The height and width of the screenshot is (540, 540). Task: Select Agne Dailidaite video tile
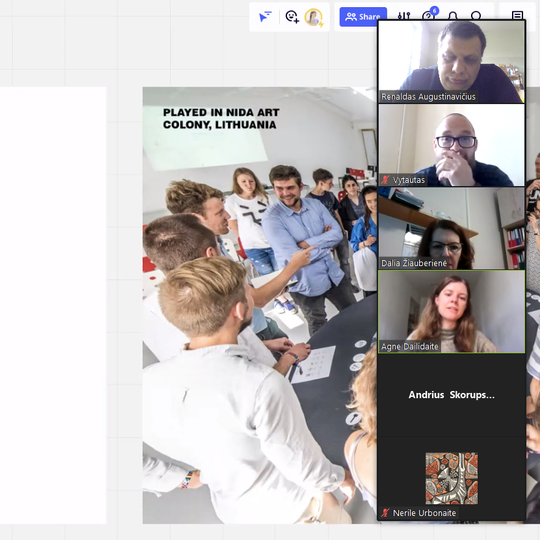coord(451,312)
